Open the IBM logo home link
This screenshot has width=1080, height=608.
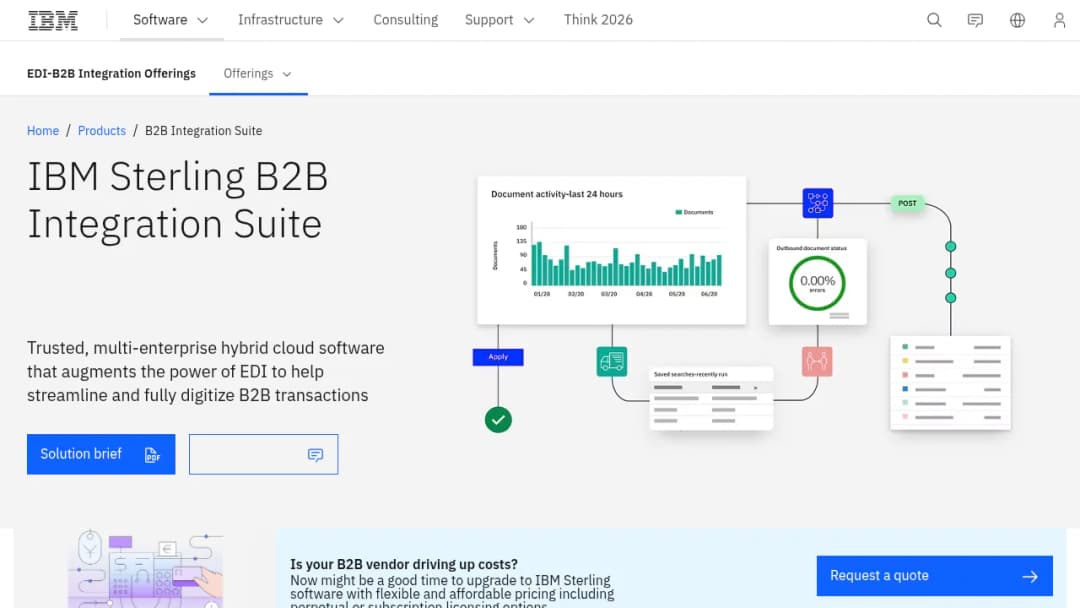click(53, 21)
